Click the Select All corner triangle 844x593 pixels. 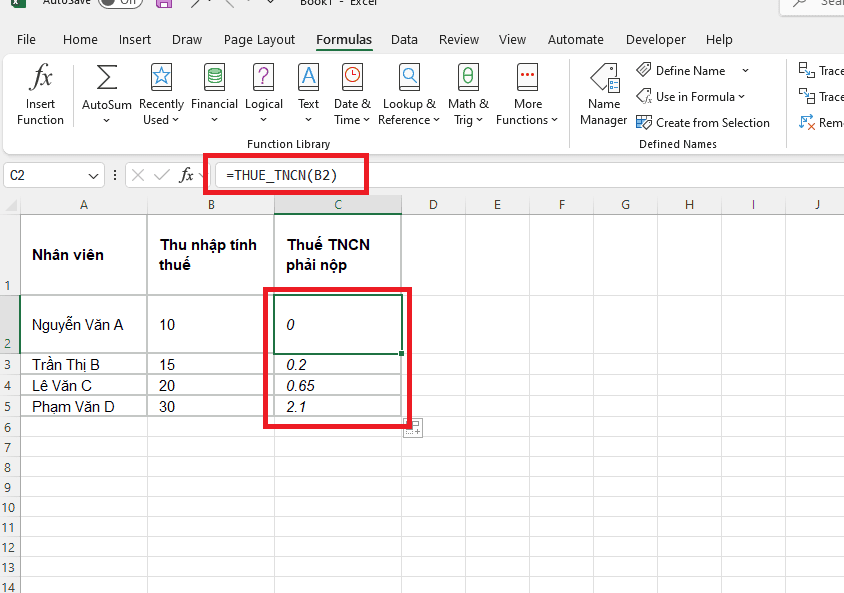pyautogui.click(x=10, y=205)
